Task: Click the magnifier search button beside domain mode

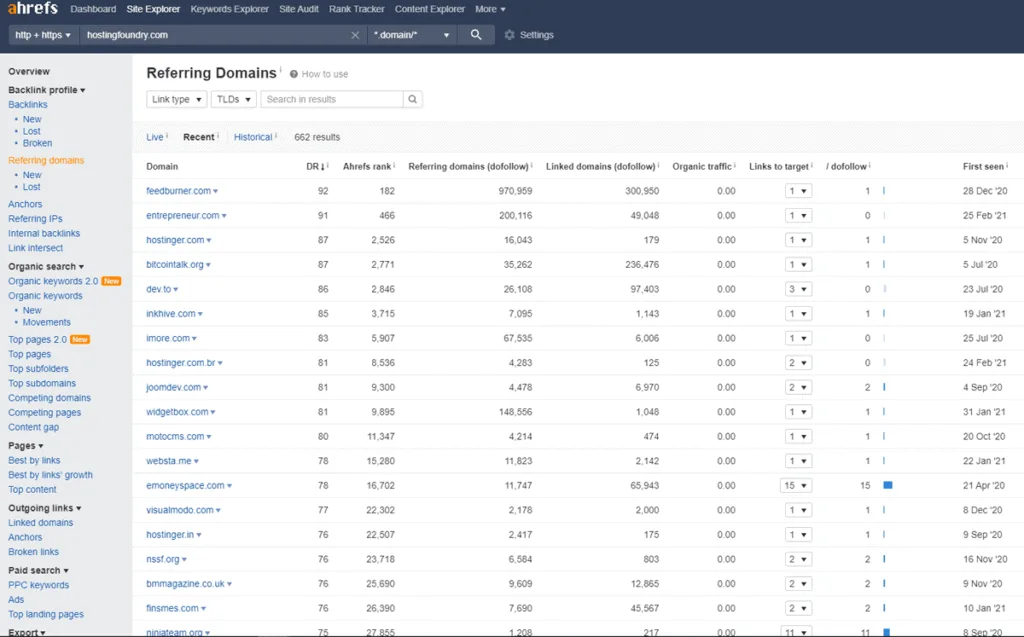Action: click(476, 35)
